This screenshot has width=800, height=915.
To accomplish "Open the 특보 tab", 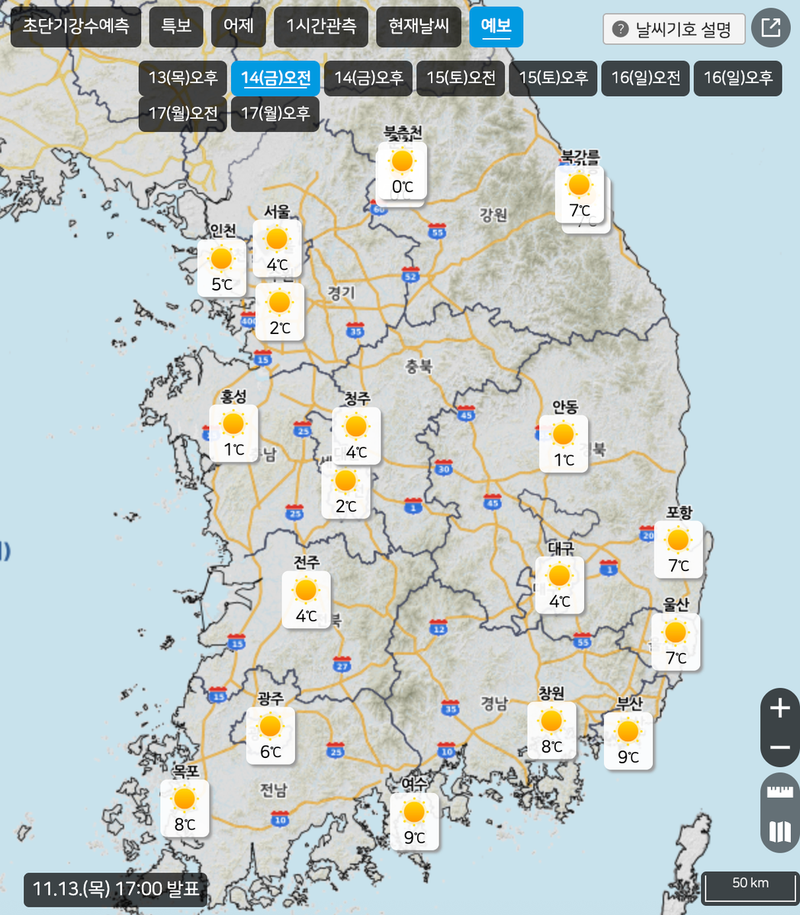I will pyautogui.click(x=176, y=27).
